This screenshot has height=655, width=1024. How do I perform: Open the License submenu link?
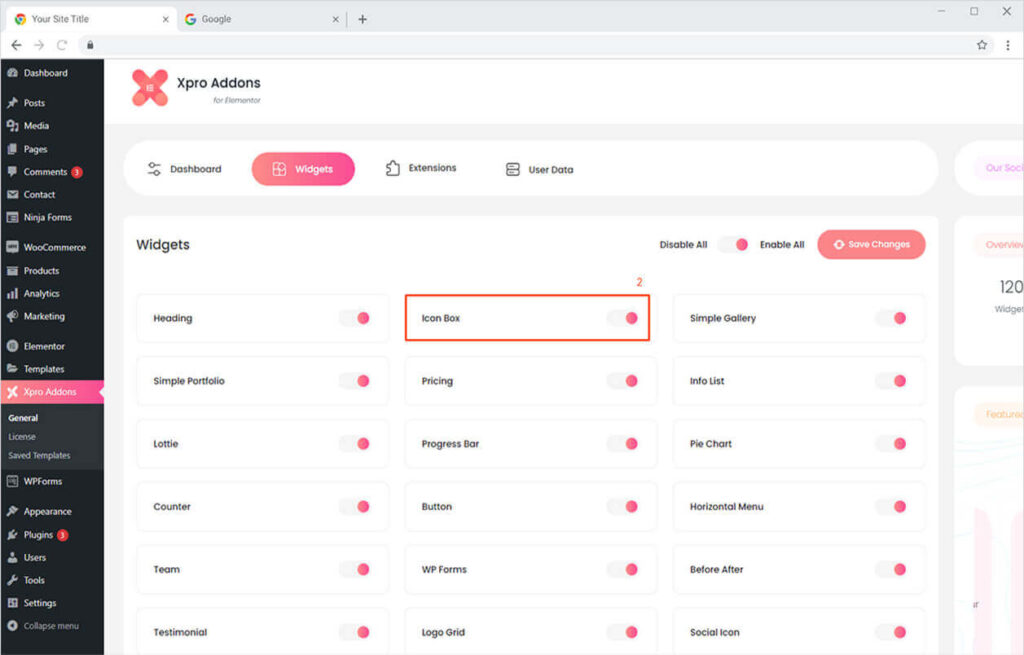(22, 437)
